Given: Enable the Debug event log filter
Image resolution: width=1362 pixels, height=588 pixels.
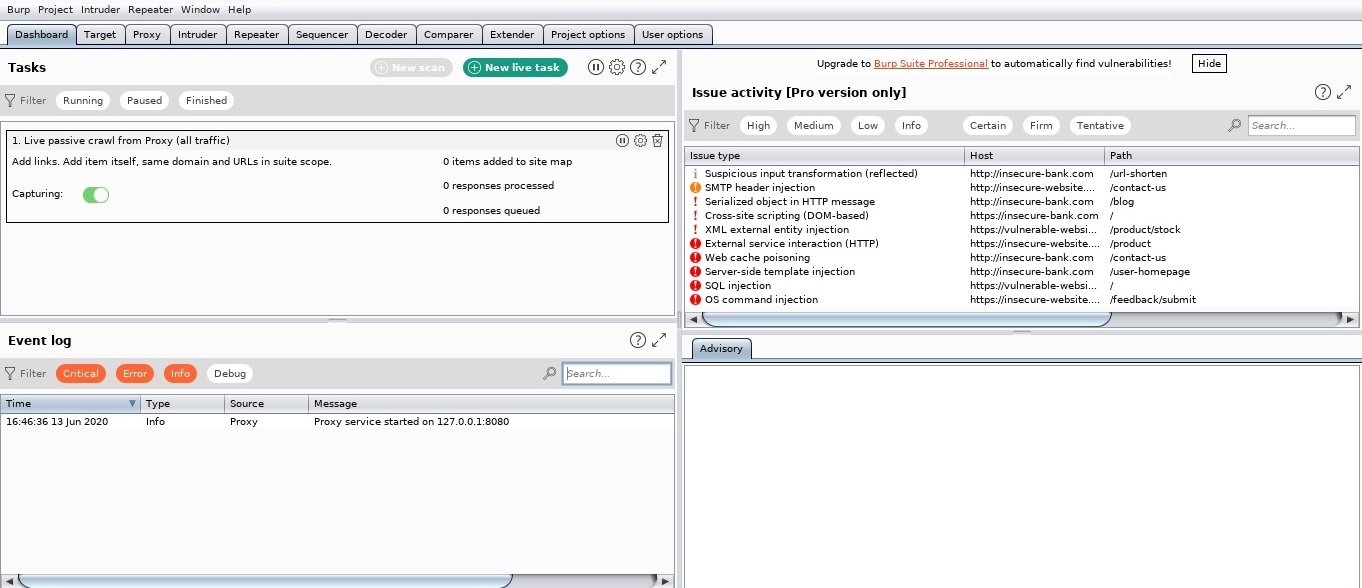Looking at the screenshot, I should pyautogui.click(x=230, y=373).
